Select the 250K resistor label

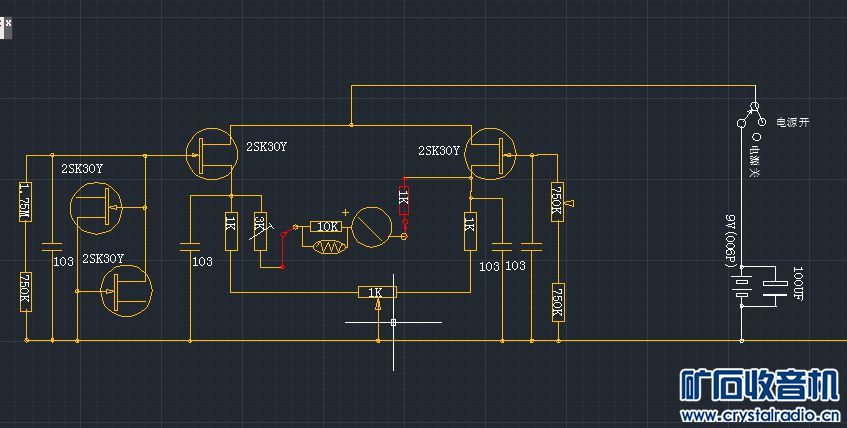25,291
